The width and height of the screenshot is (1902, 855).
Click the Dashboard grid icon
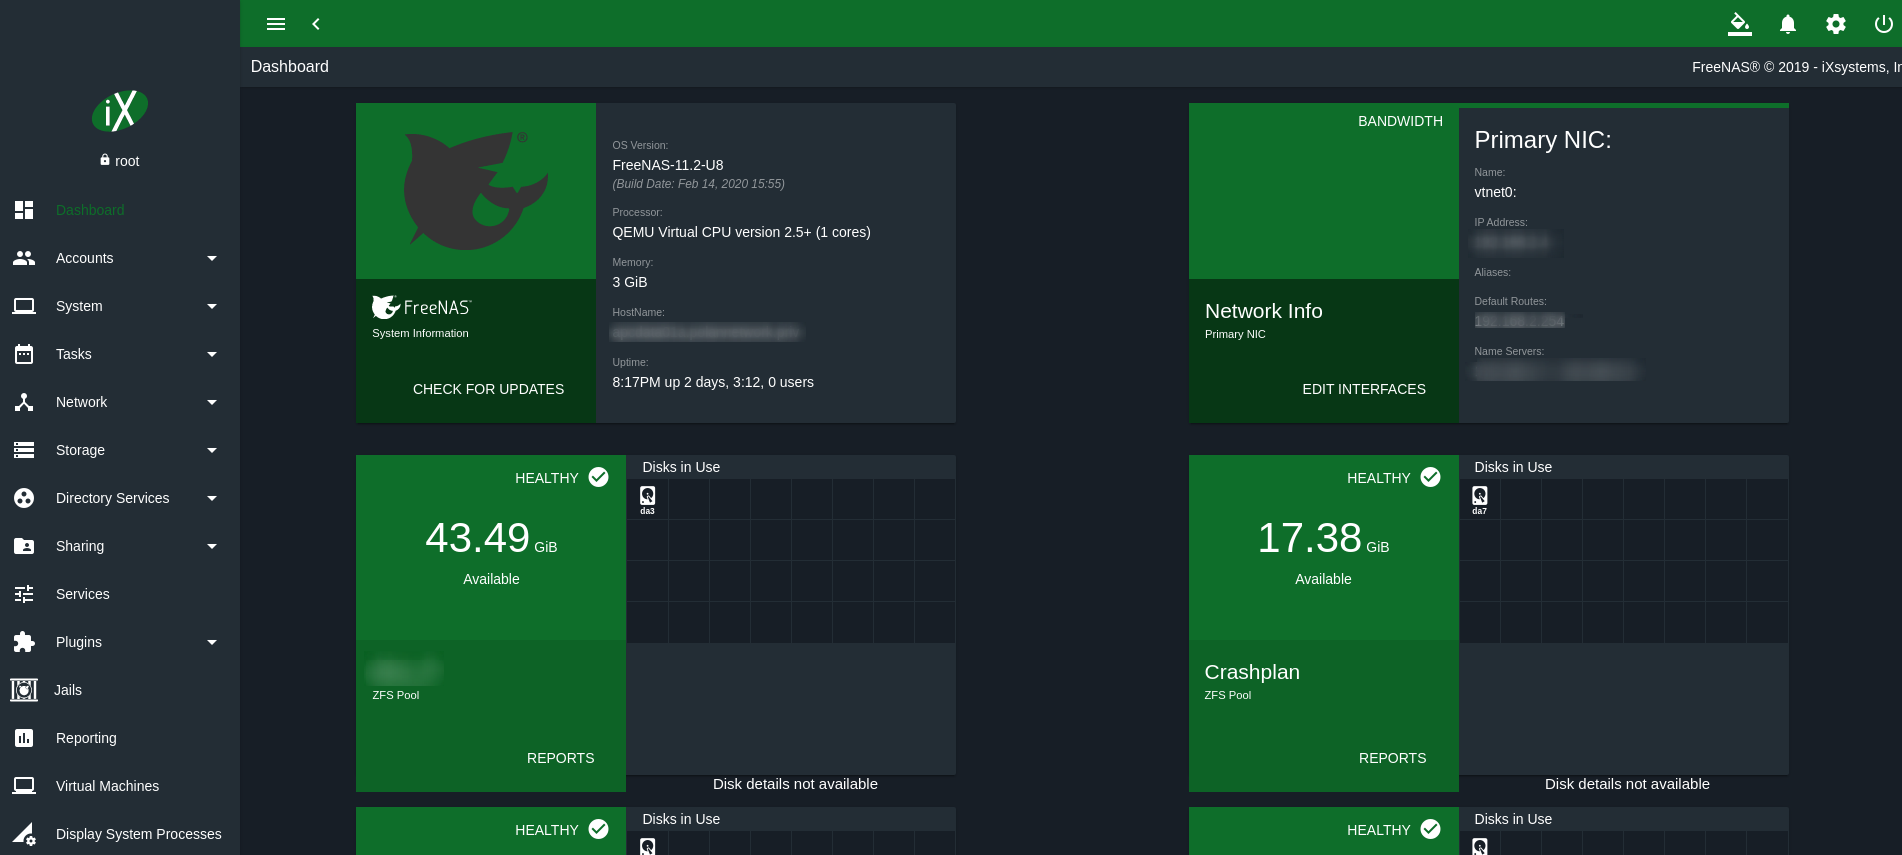(24, 210)
